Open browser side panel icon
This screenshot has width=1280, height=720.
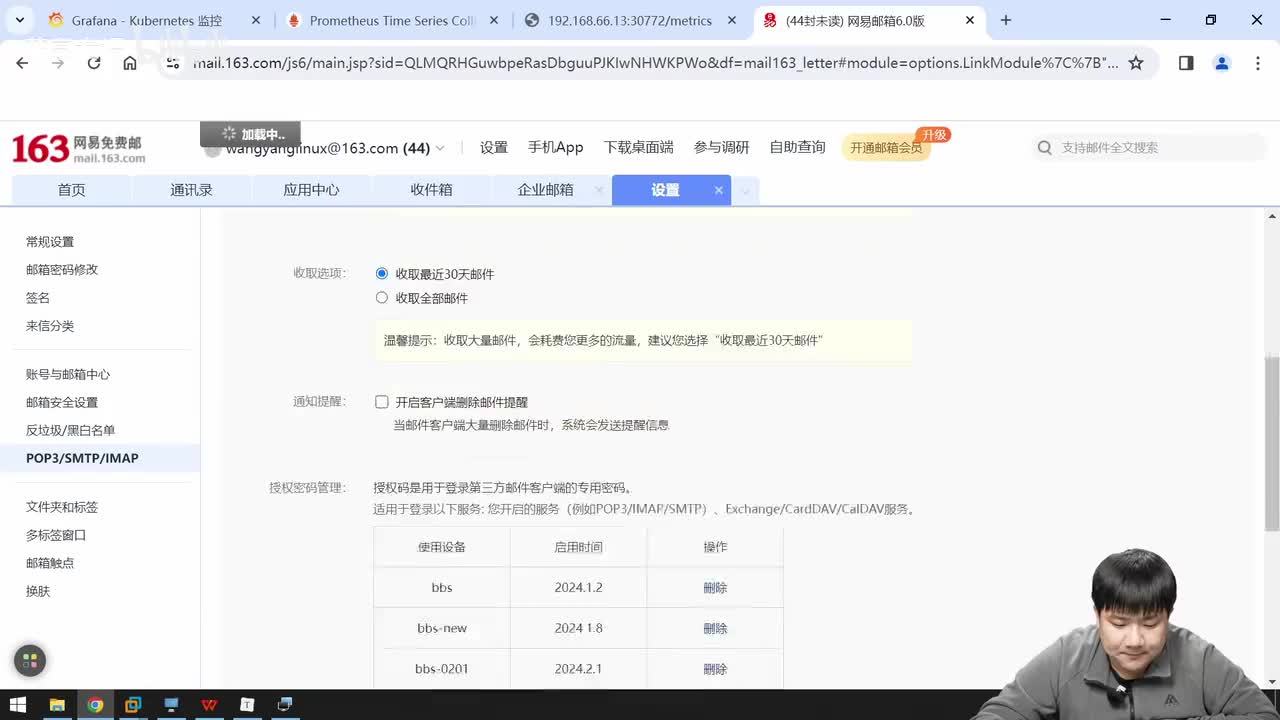1186,63
